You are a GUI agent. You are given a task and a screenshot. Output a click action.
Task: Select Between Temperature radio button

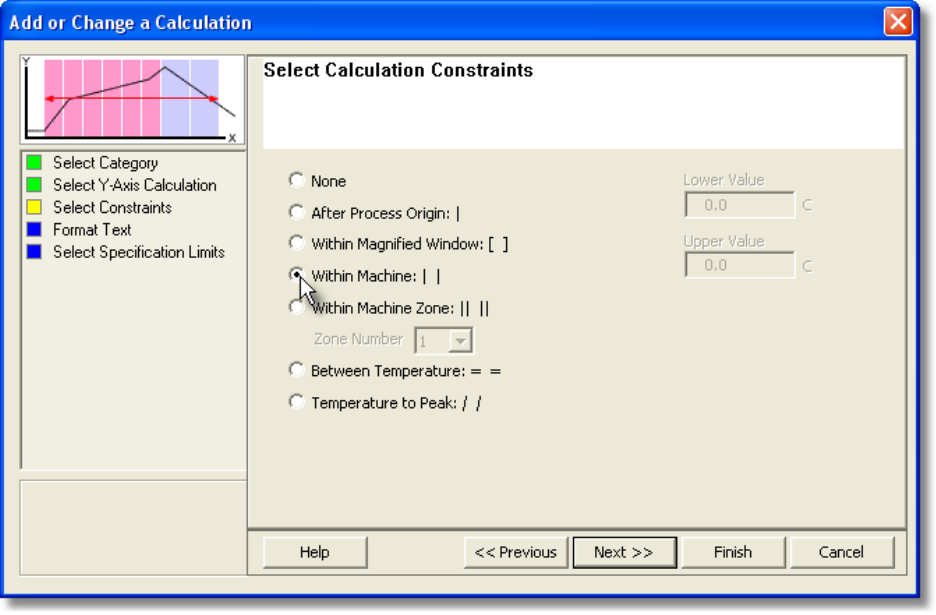coord(297,370)
